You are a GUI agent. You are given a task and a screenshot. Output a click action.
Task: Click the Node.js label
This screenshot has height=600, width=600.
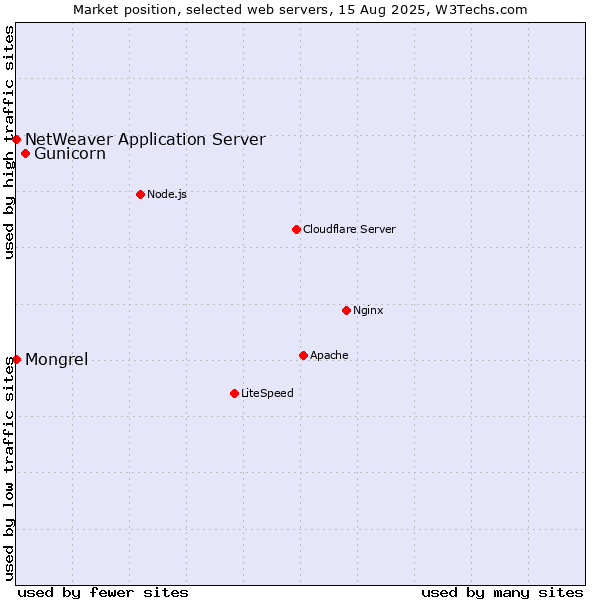pyautogui.click(x=167, y=194)
